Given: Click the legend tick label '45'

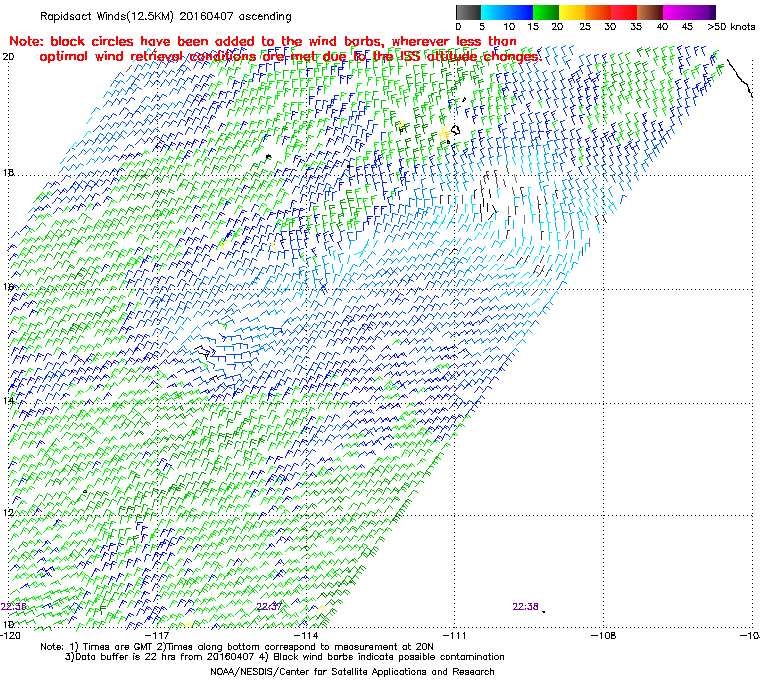Looking at the screenshot, I should [688, 27].
